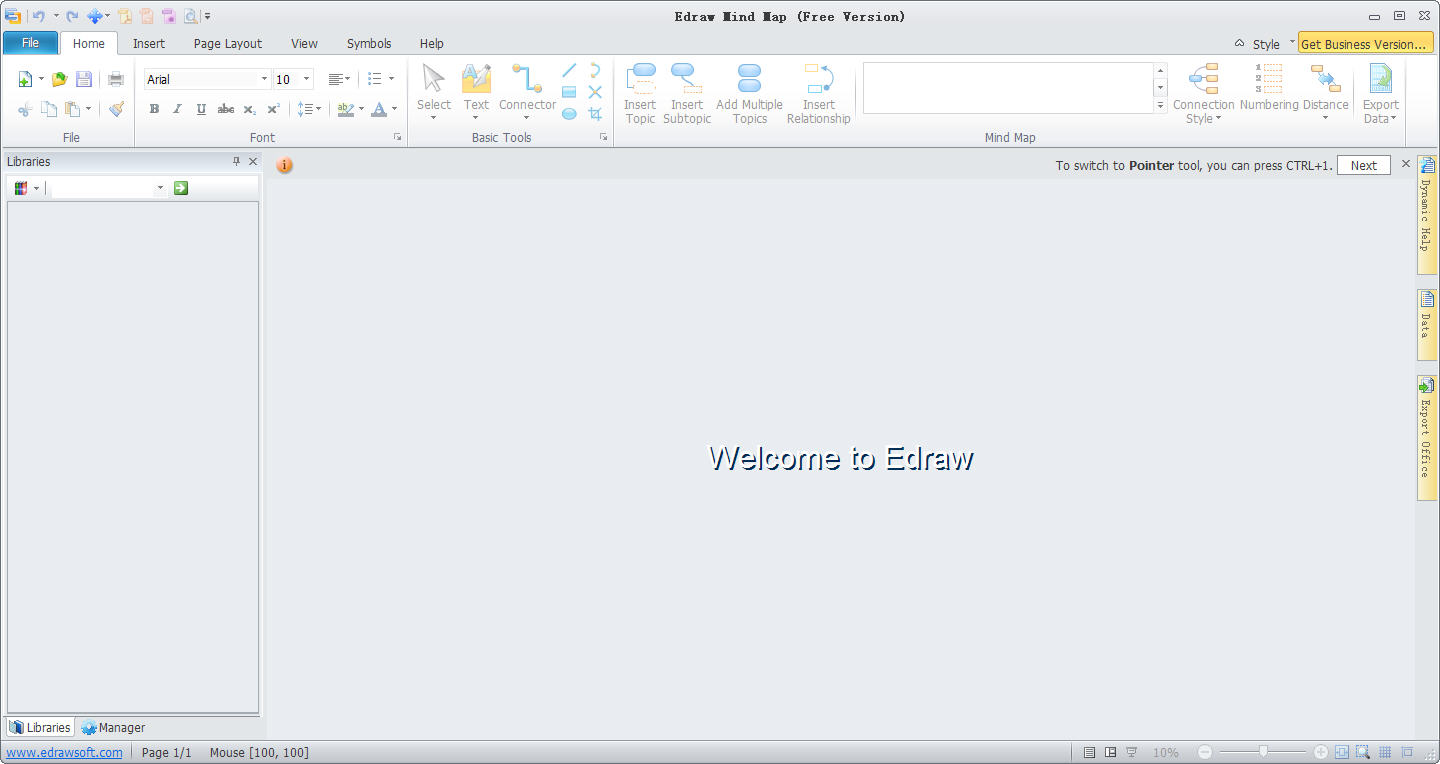
Task: Switch to the Page Layout tab
Action: (x=228, y=43)
